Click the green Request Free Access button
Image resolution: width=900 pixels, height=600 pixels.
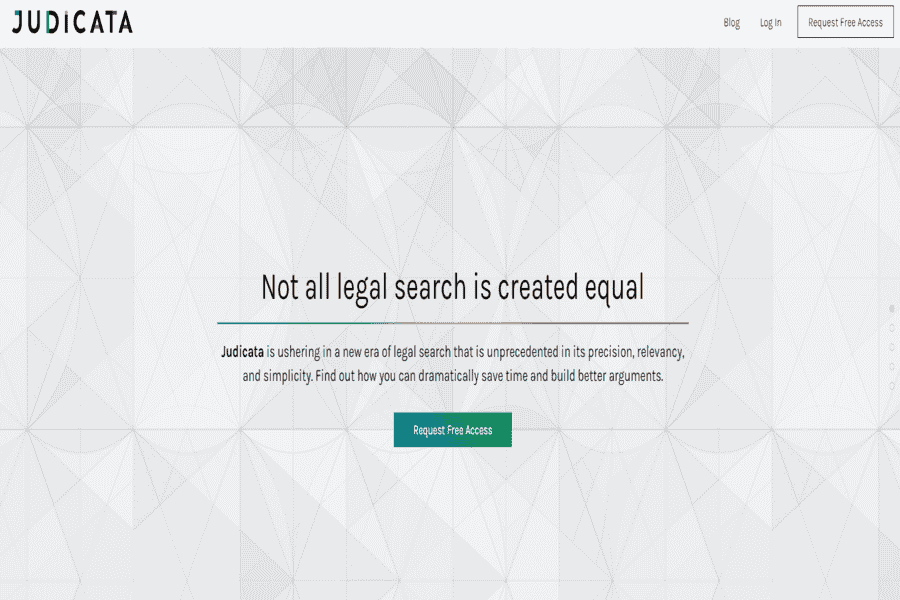[452, 429]
